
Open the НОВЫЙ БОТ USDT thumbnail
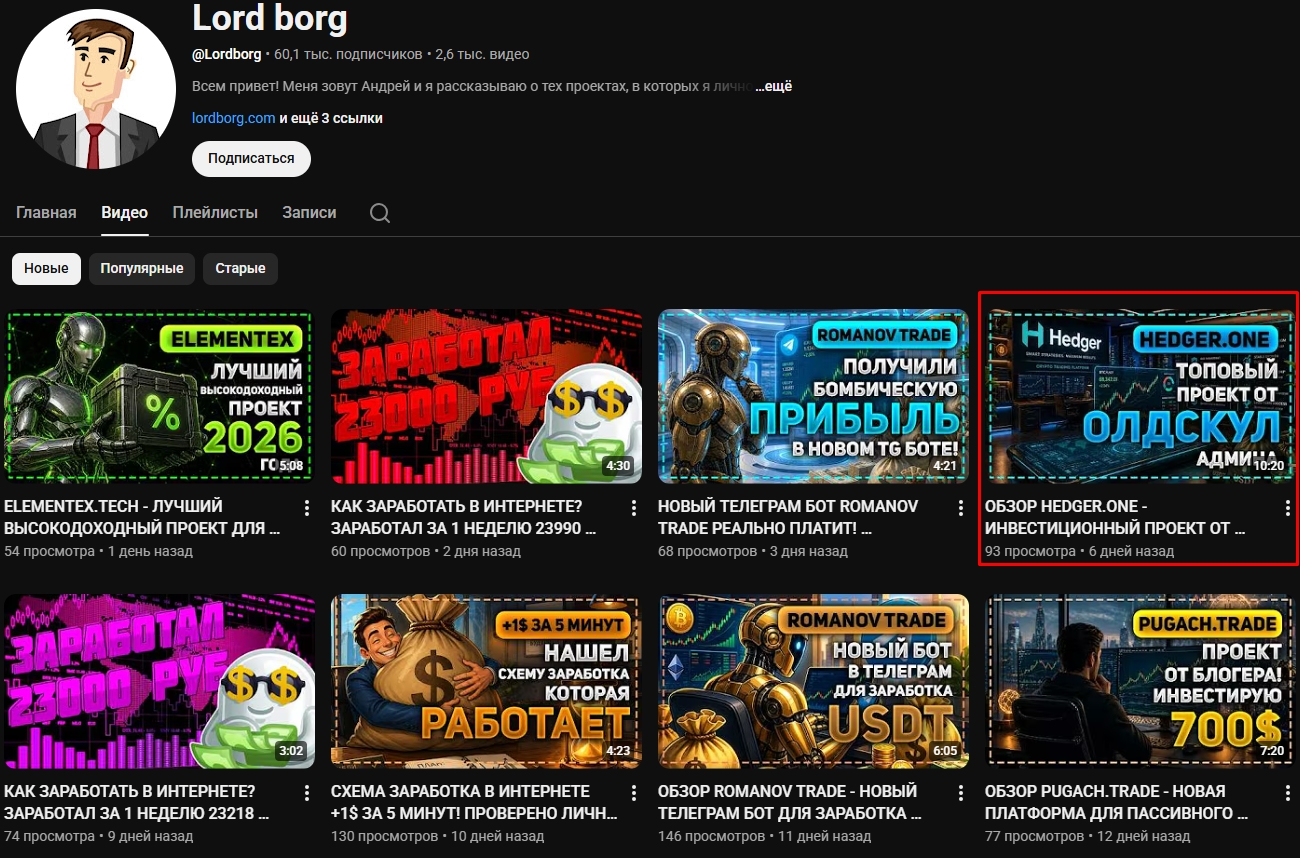[x=813, y=681]
